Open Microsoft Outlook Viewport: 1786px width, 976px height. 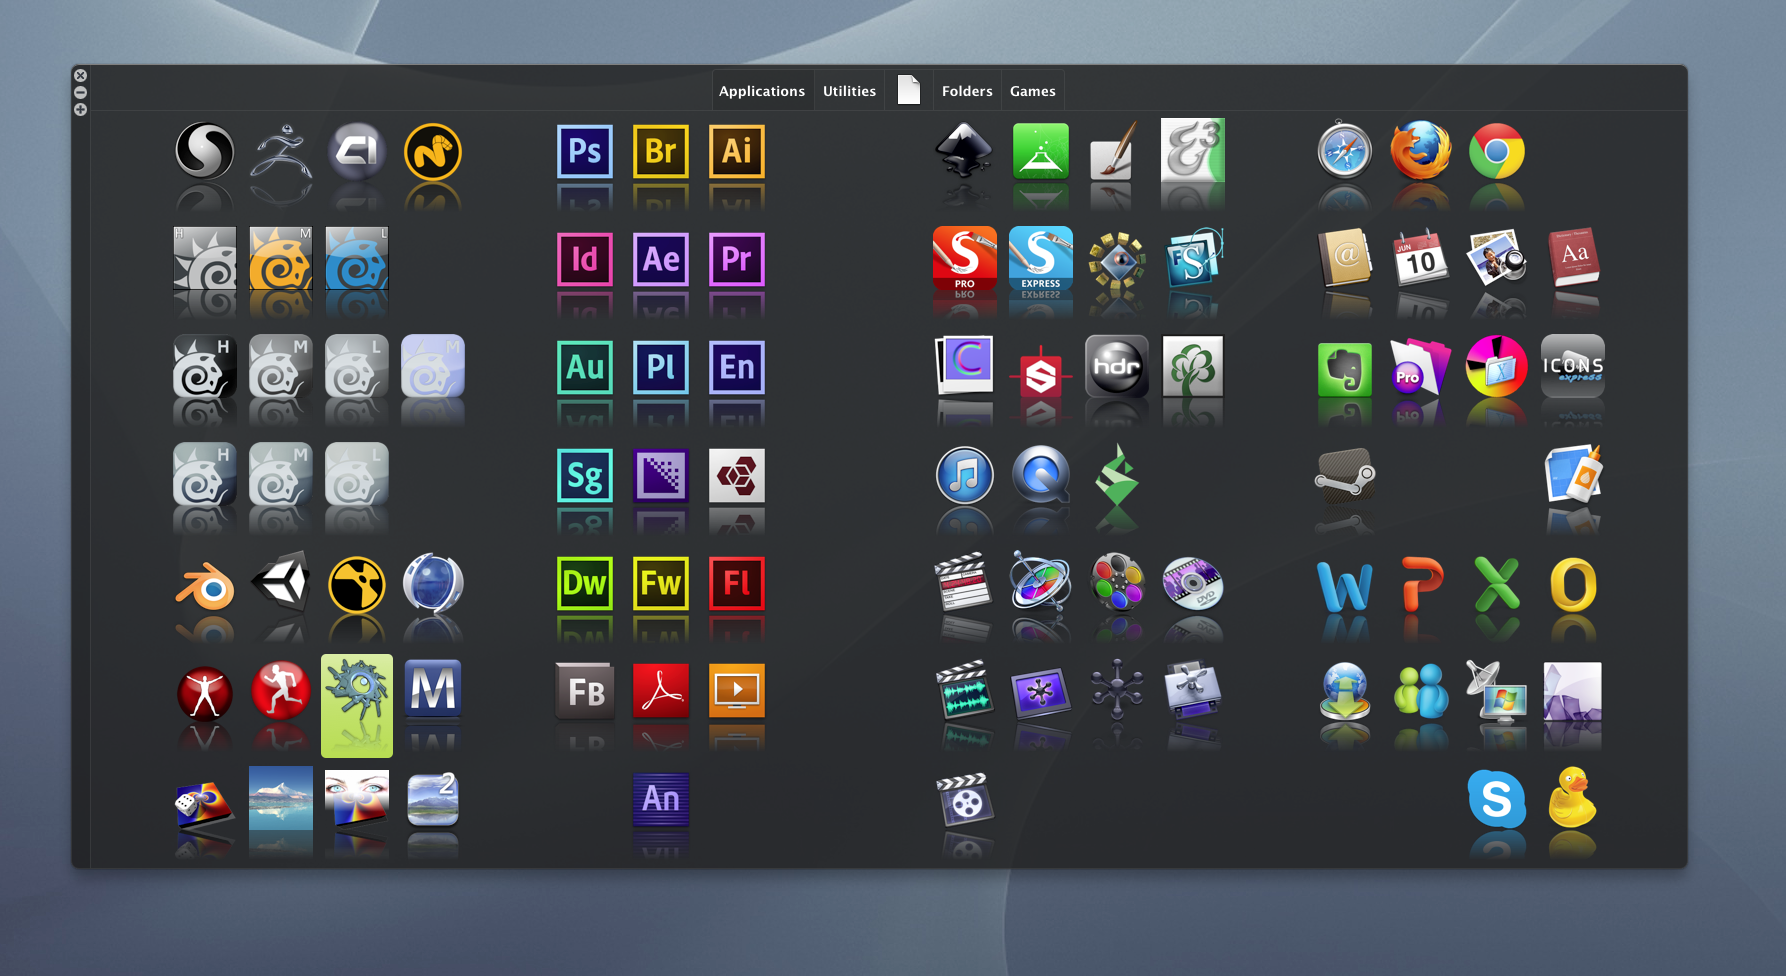(x=1573, y=584)
